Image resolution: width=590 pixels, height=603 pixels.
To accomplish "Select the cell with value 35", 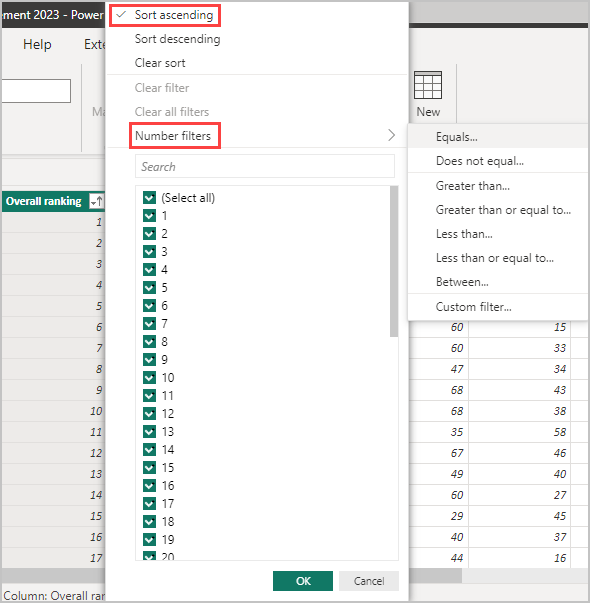I will coord(457,432).
